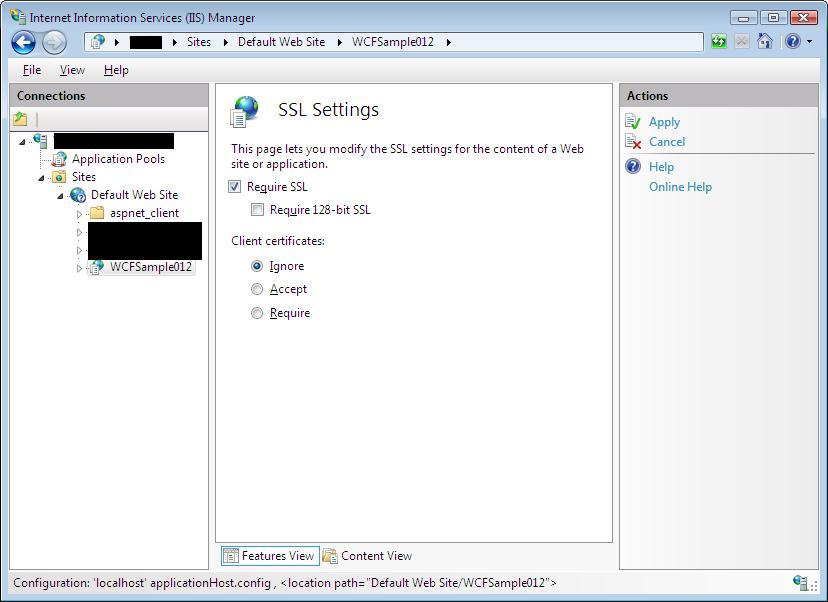Open the View menu
This screenshot has height=602, width=828.
coord(72,70)
